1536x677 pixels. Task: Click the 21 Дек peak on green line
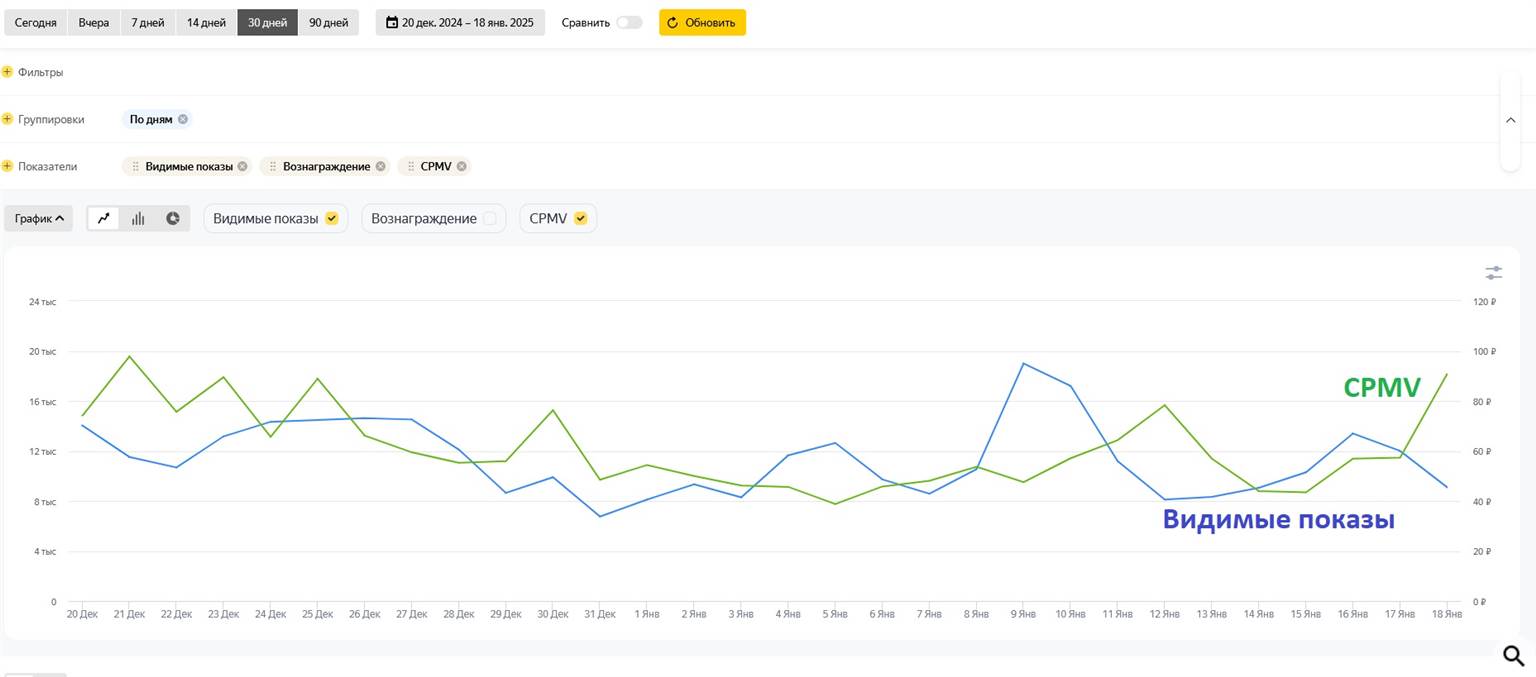click(129, 356)
